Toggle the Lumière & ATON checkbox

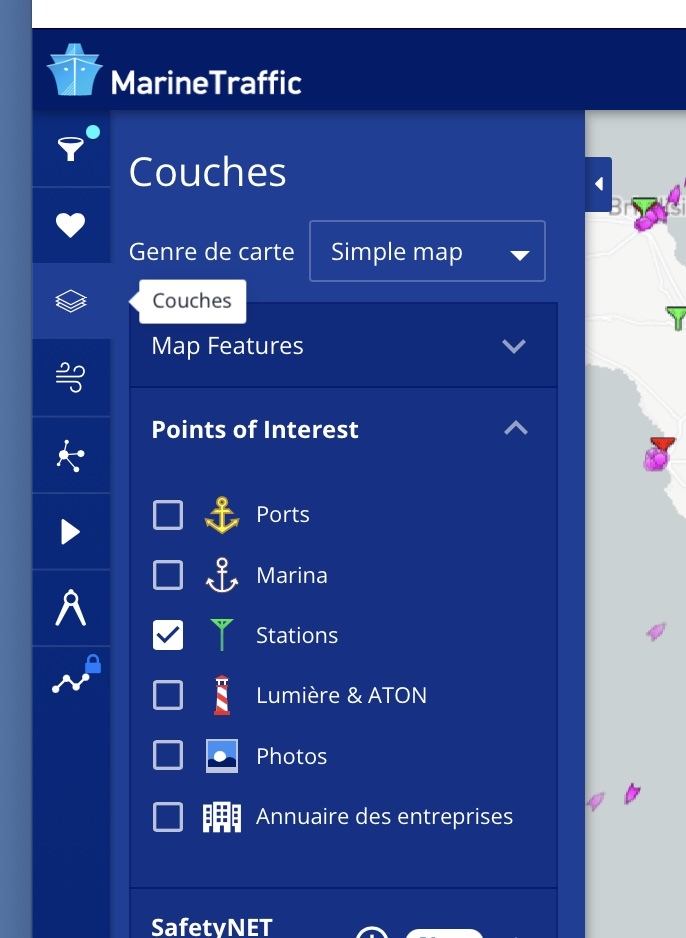click(168, 695)
